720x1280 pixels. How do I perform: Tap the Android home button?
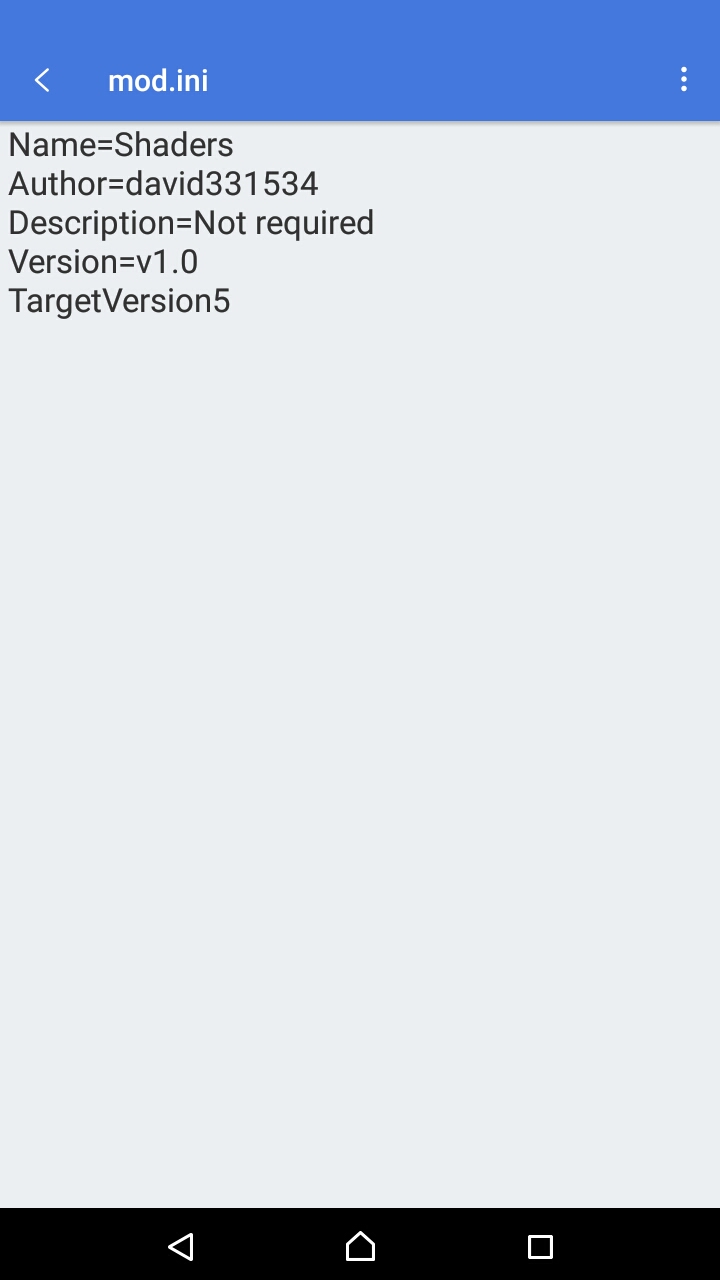click(360, 1246)
